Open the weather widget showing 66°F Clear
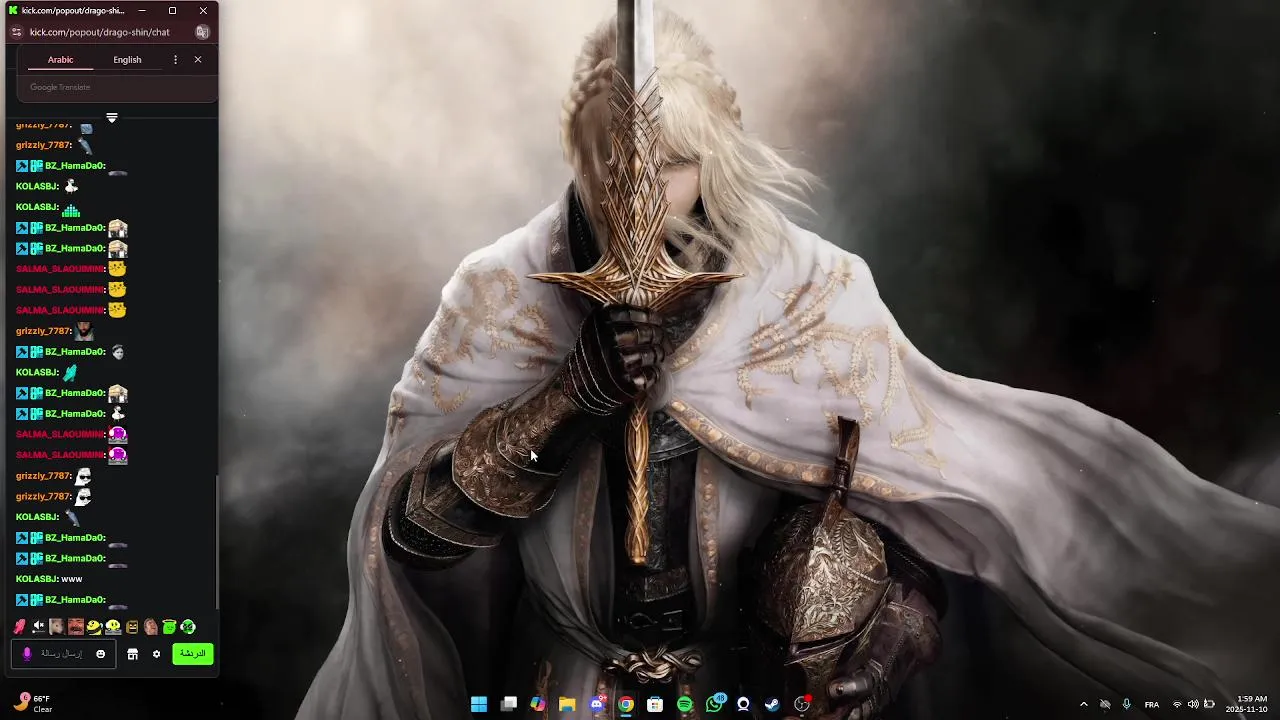This screenshot has width=1280, height=720. pyautogui.click(x=33, y=704)
